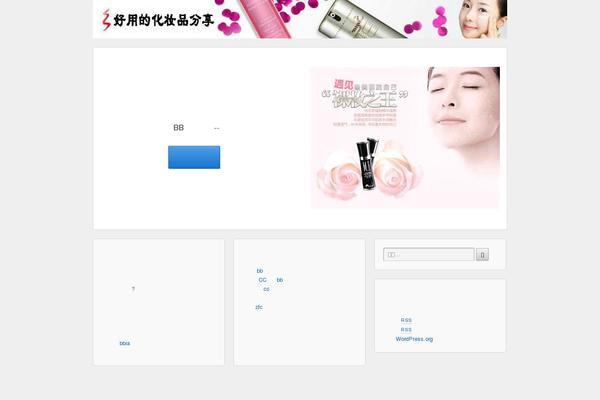Focus the search input field
600x400 pixels.
pos(429,254)
